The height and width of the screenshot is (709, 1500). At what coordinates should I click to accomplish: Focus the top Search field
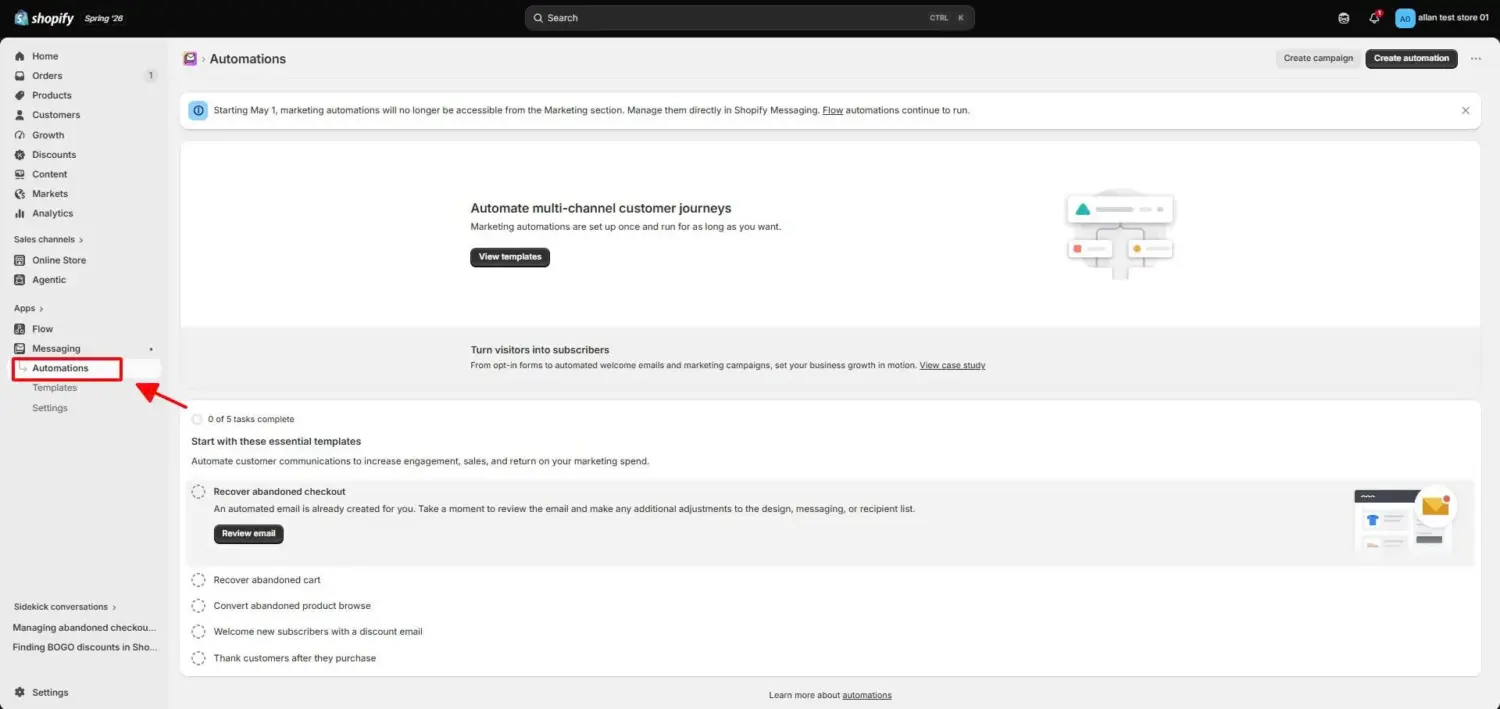(x=750, y=18)
